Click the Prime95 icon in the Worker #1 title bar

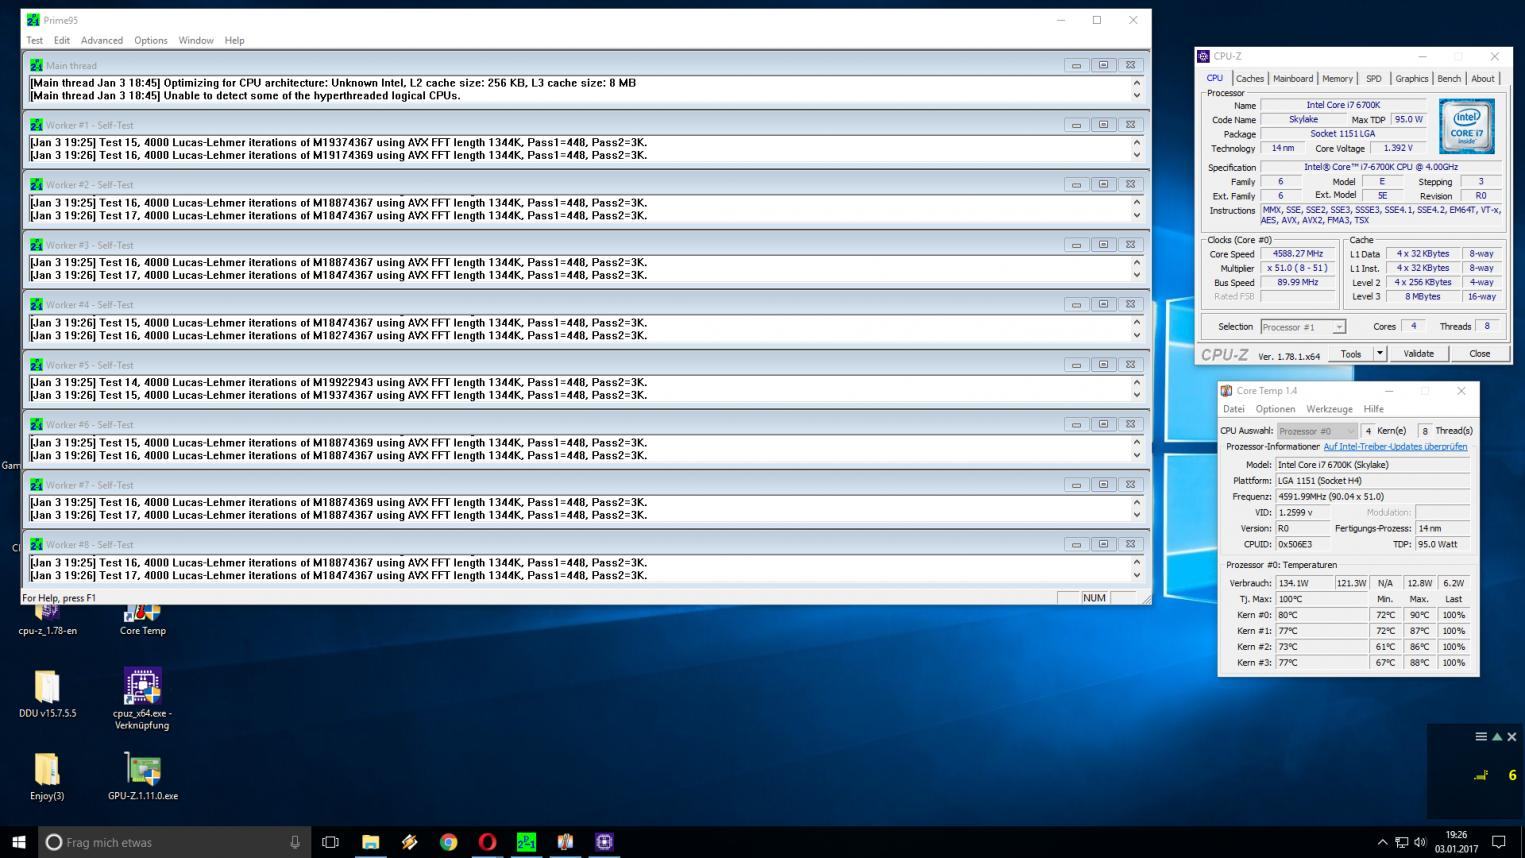(x=36, y=125)
